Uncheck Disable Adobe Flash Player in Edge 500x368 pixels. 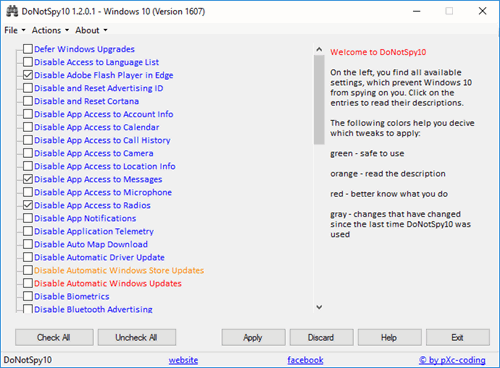pos(28,75)
